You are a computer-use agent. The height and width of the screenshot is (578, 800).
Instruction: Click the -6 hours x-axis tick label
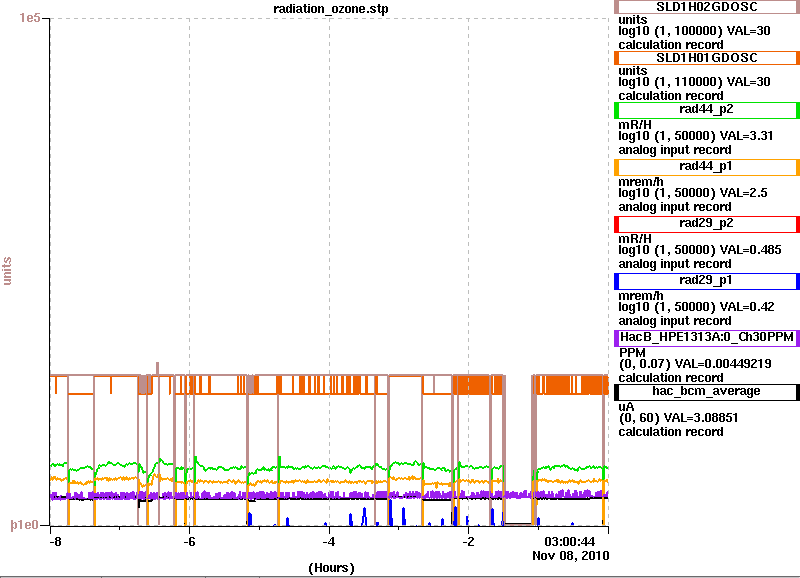click(189, 541)
